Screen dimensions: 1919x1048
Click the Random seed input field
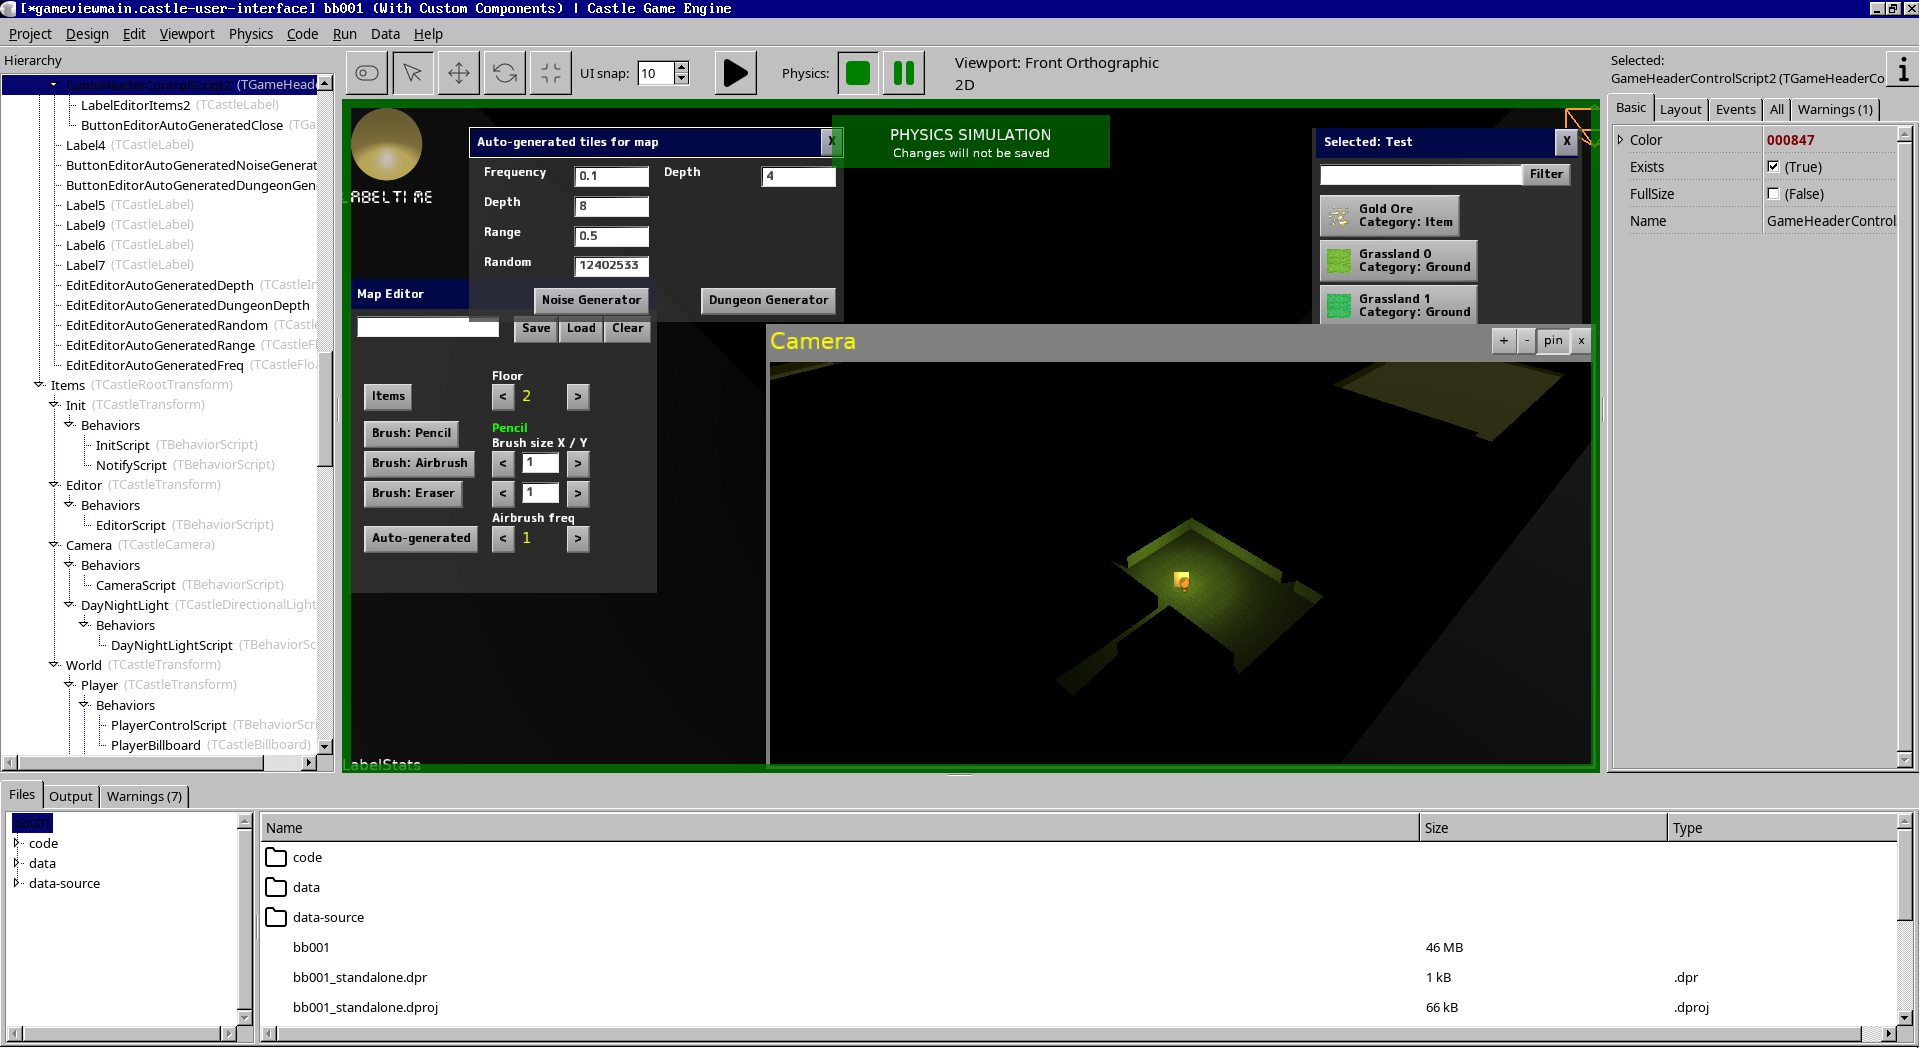[611, 267]
